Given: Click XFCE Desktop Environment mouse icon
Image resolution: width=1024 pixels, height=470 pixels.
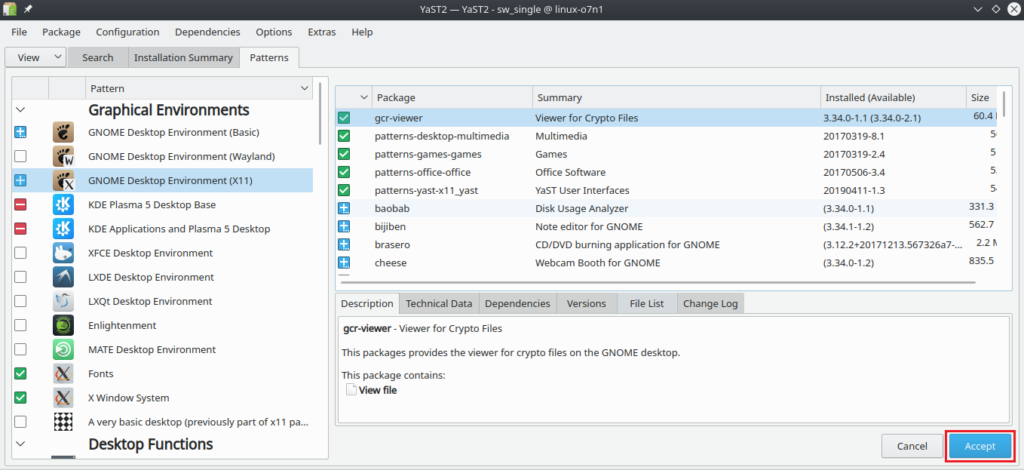Looking at the screenshot, I should point(63,253).
